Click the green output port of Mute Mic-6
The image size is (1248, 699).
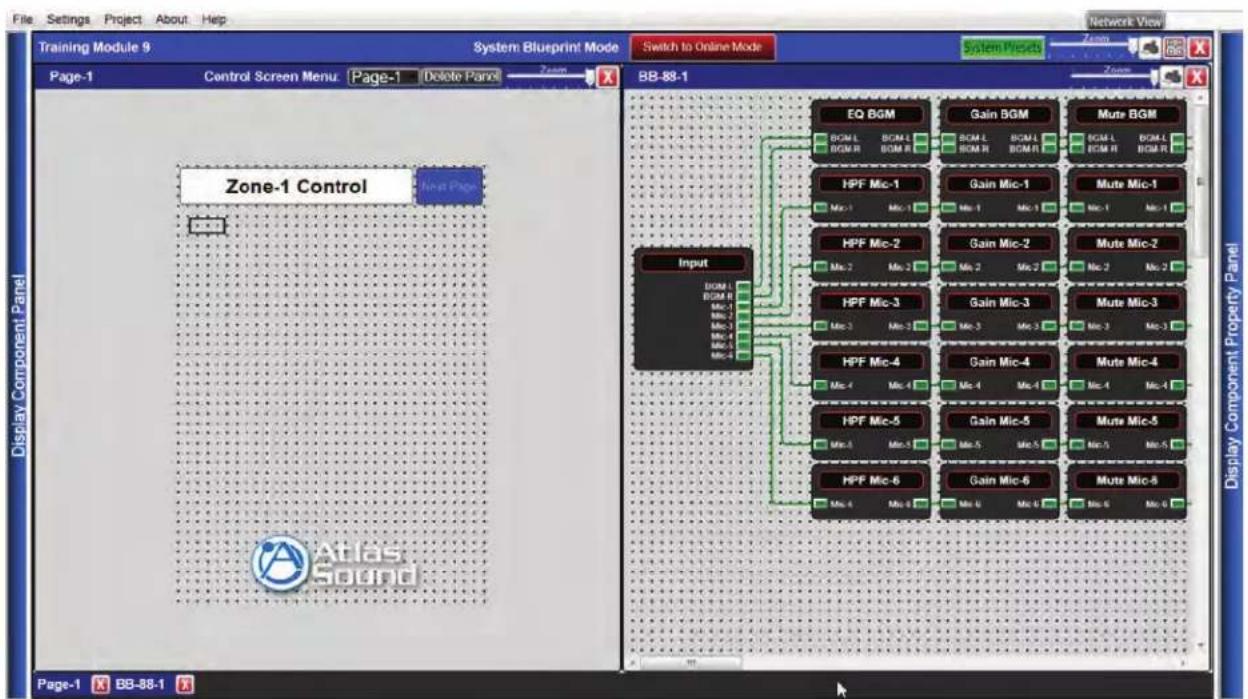[x=1179, y=504]
